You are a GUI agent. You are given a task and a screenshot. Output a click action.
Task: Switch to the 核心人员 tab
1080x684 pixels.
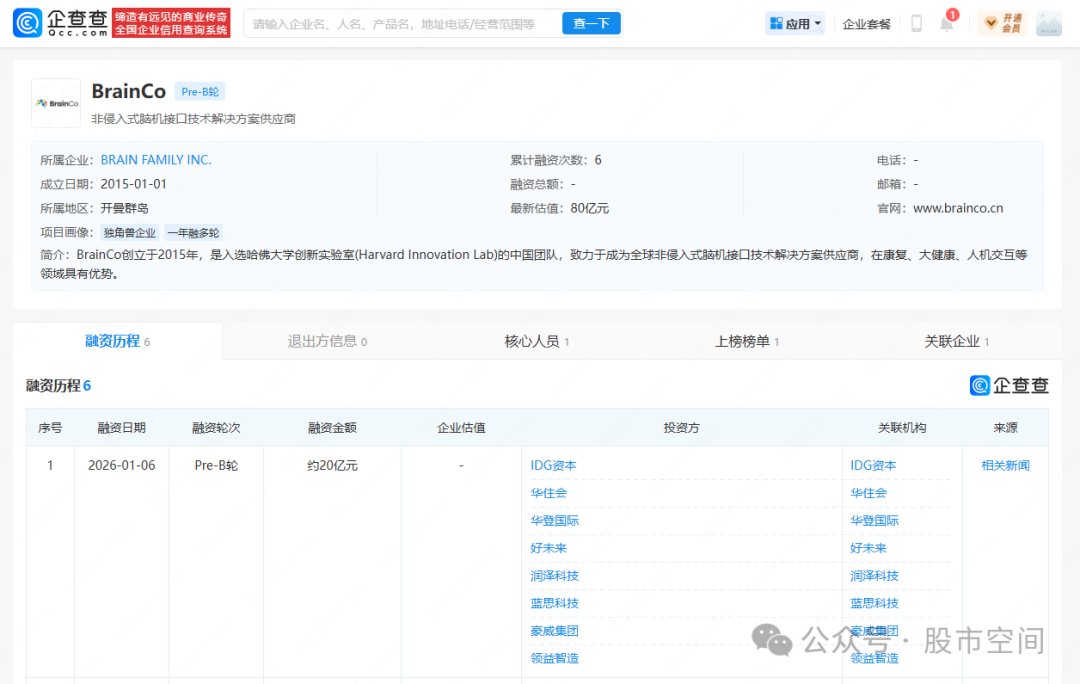pyautogui.click(x=537, y=341)
